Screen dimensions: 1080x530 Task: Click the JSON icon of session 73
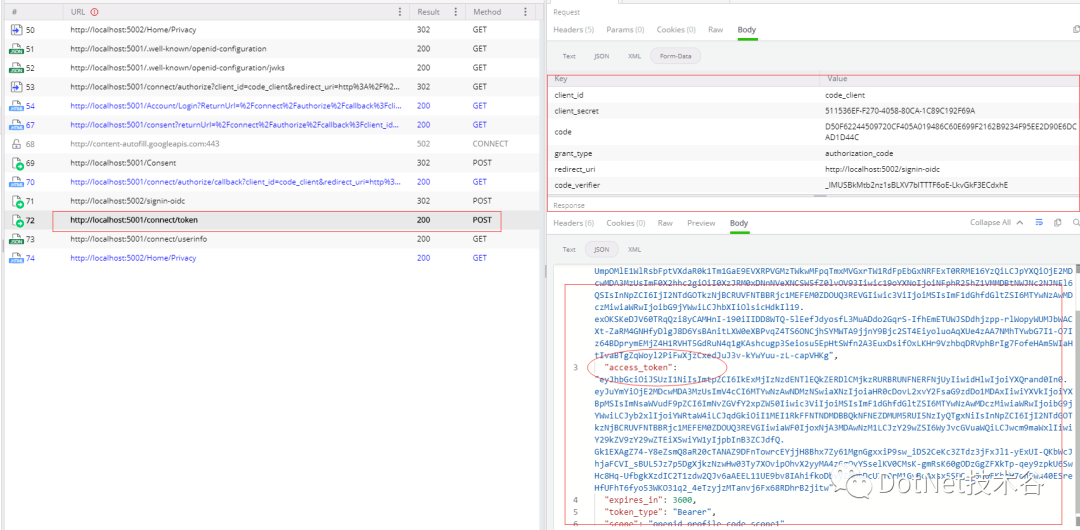pyautogui.click(x=16, y=239)
